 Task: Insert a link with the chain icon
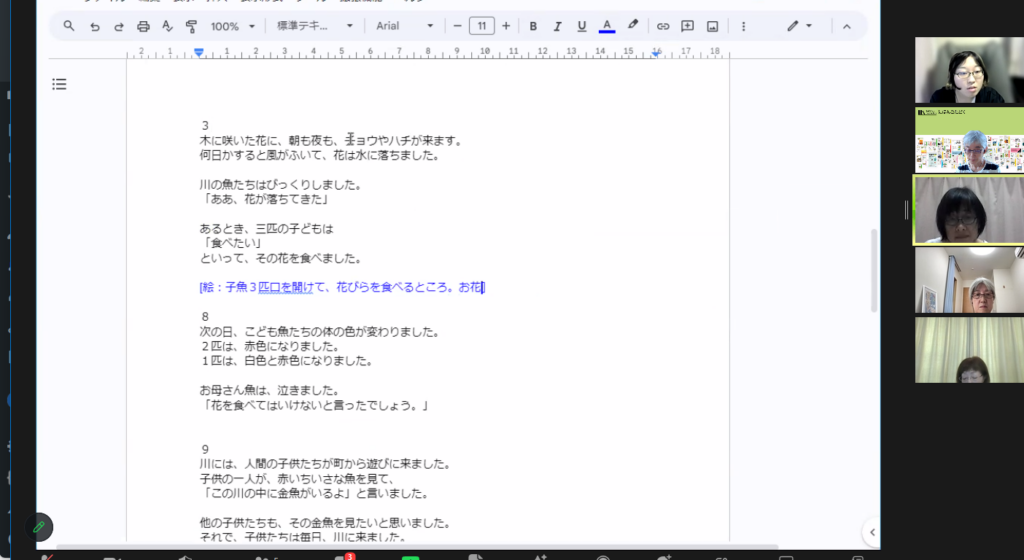[663, 26]
